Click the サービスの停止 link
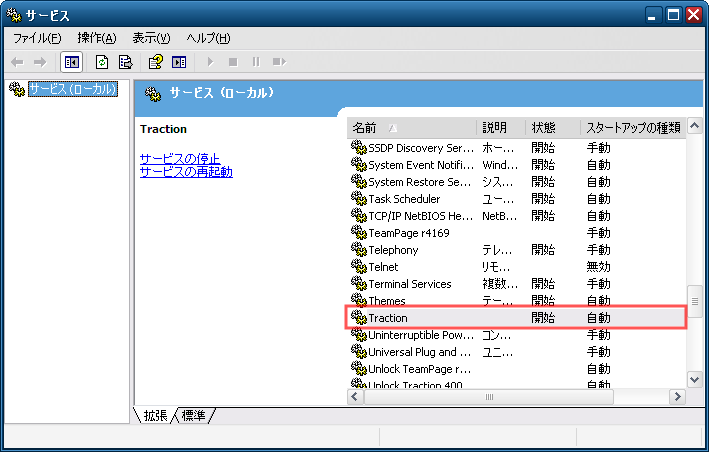 point(180,158)
